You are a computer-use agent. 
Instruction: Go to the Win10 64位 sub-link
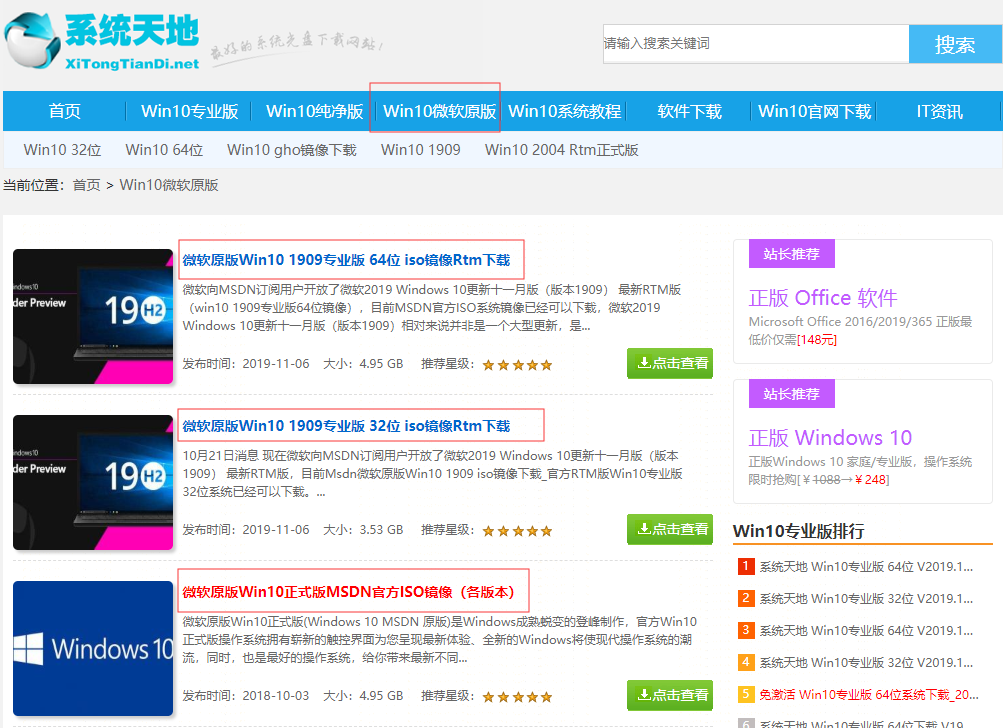coord(164,150)
